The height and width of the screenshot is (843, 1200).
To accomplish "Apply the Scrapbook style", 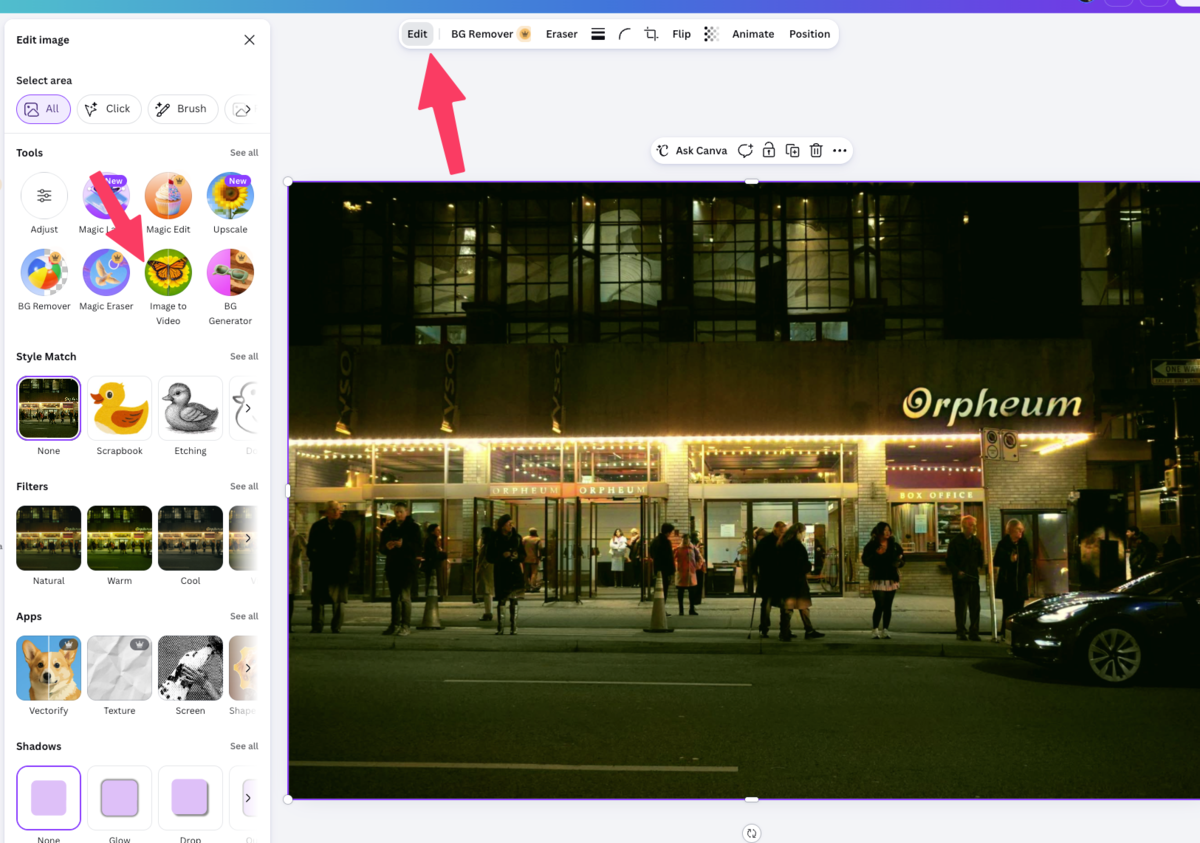I will tap(119, 408).
